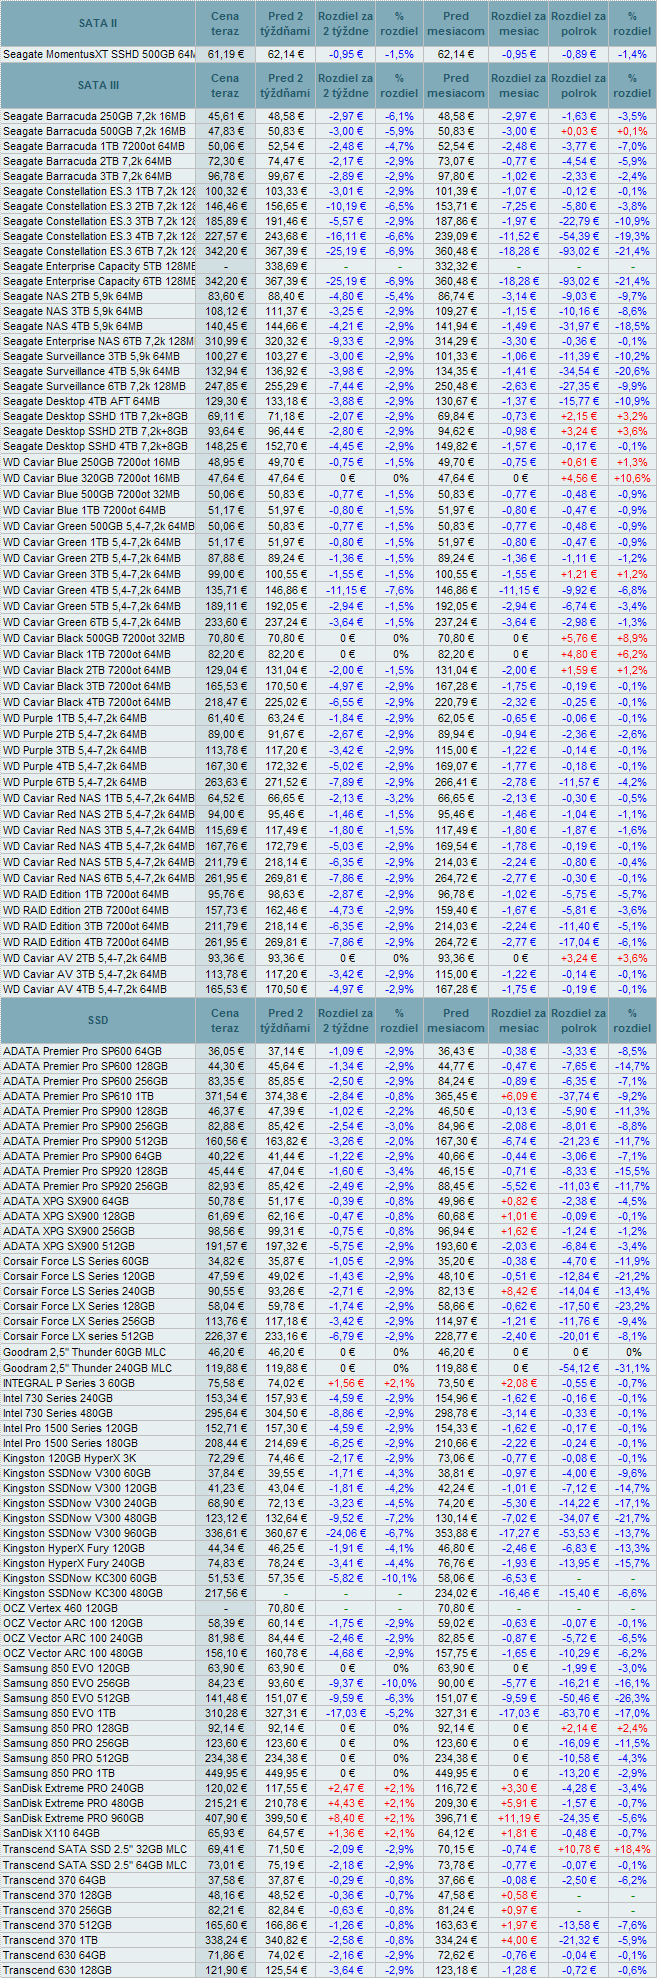Click Seagate Enterprise Capacity 5TB row name
The image size is (657, 1978).
point(98,266)
